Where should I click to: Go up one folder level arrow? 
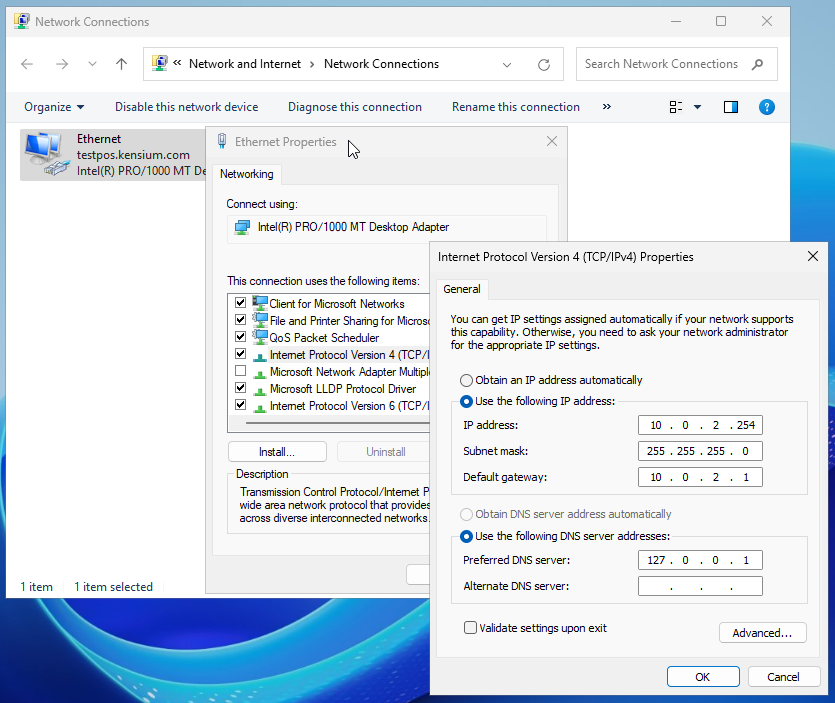coord(121,64)
